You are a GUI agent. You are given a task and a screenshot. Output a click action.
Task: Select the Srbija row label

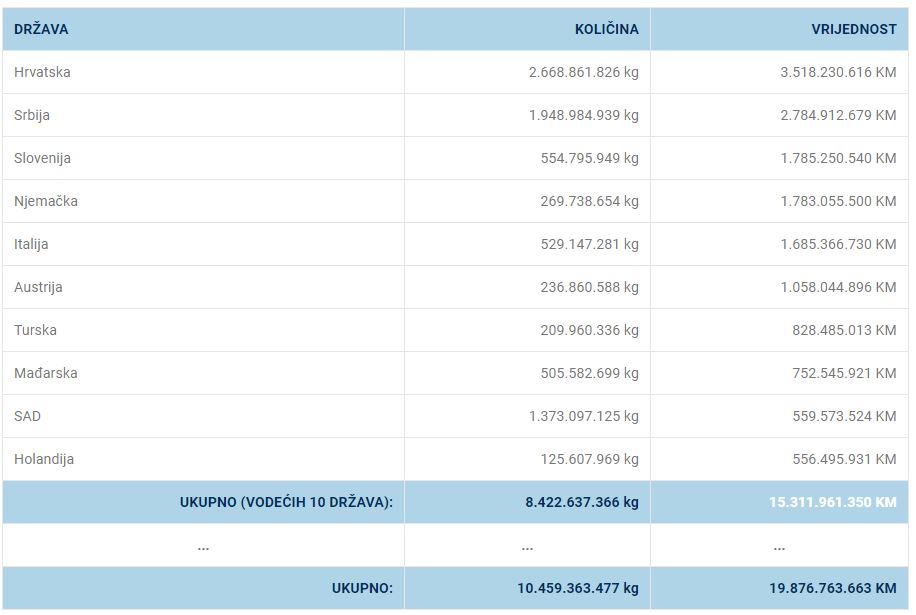pyautogui.click(x=32, y=115)
